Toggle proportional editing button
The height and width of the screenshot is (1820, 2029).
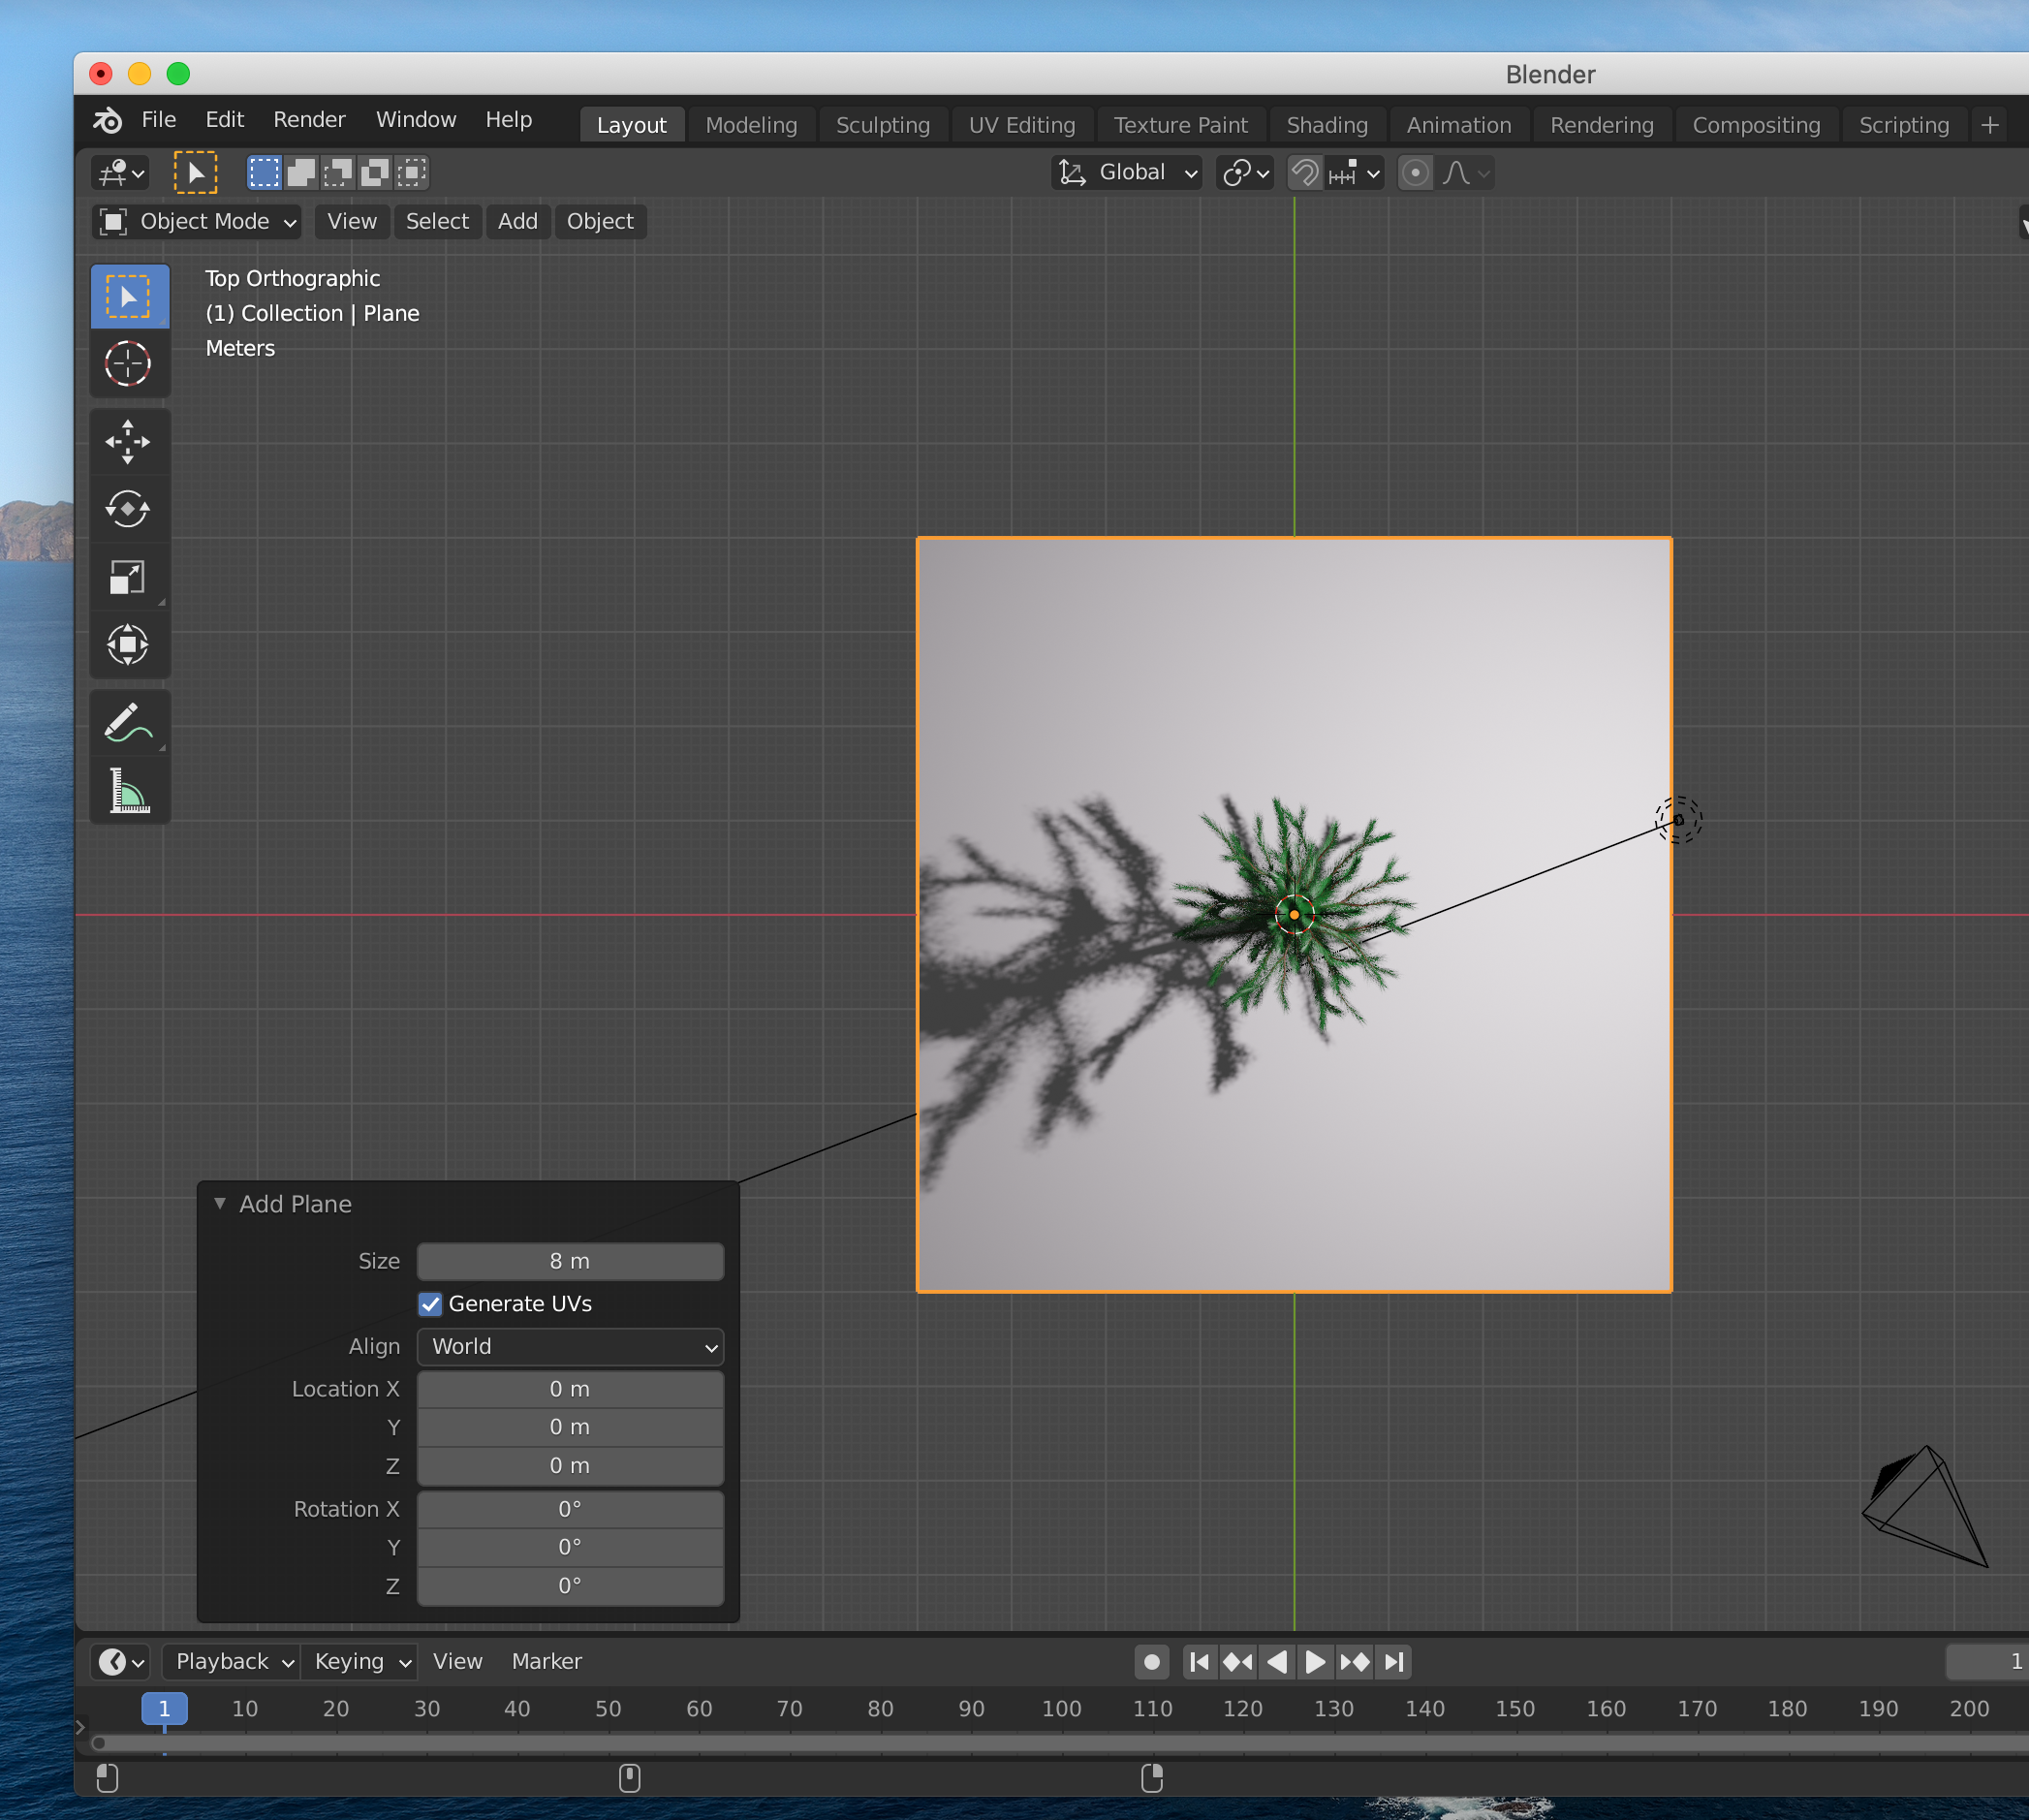pyautogui.click(x=1414, y=173)
